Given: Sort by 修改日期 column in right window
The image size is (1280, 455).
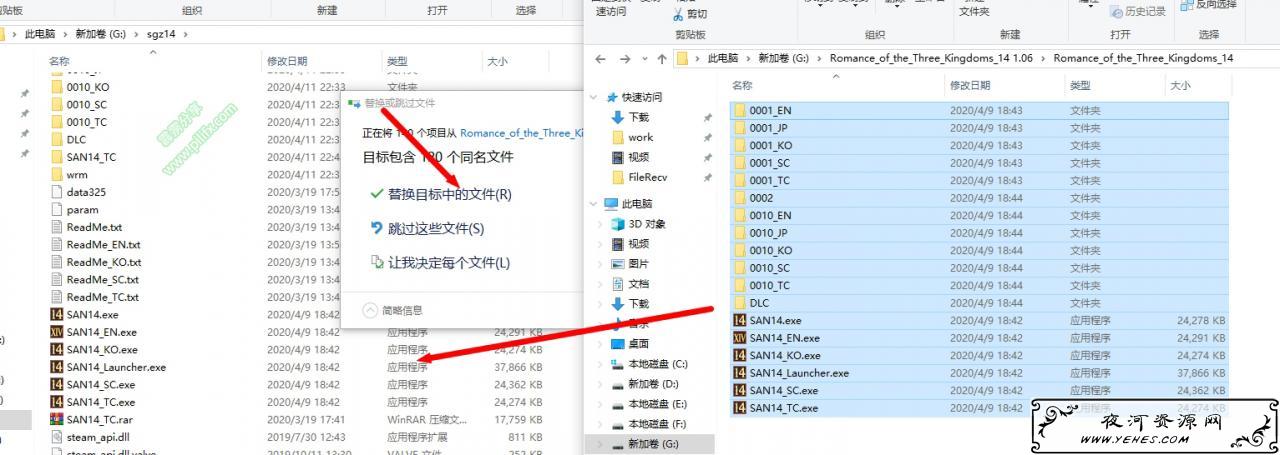Looking at the screenshot, I should point(970,85).
